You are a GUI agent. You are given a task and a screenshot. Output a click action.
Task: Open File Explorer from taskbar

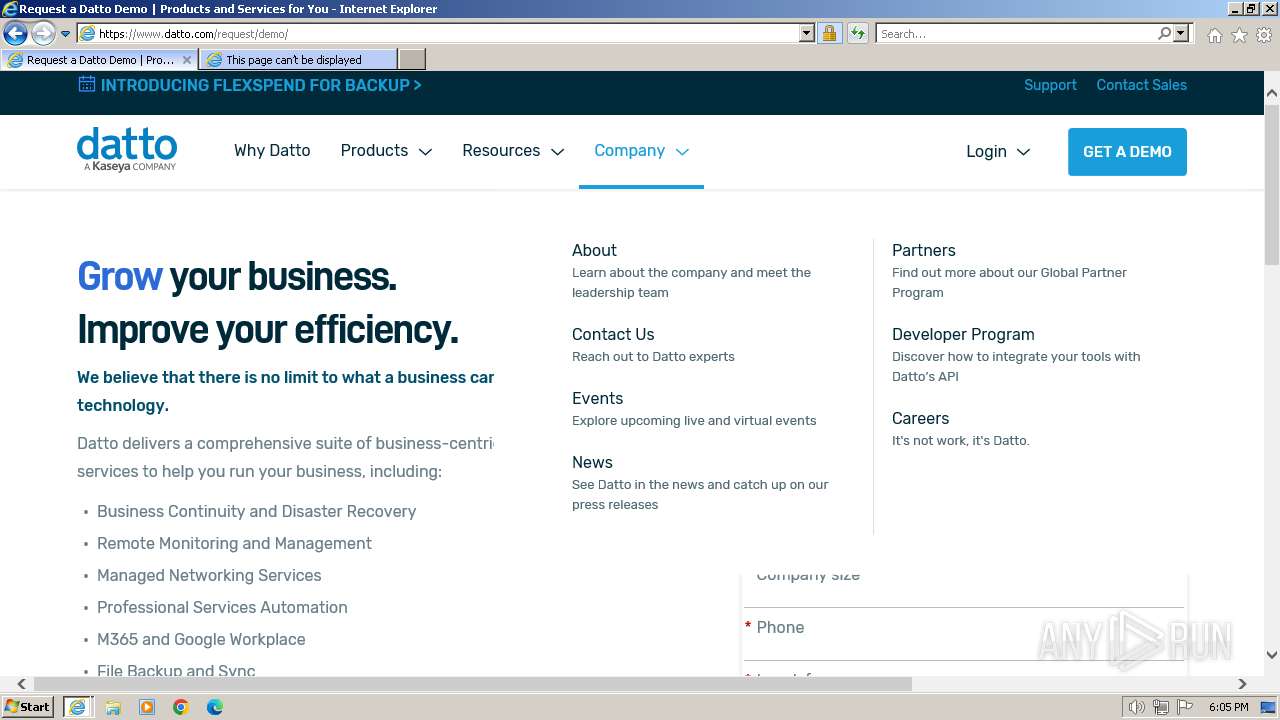(113, 707)
